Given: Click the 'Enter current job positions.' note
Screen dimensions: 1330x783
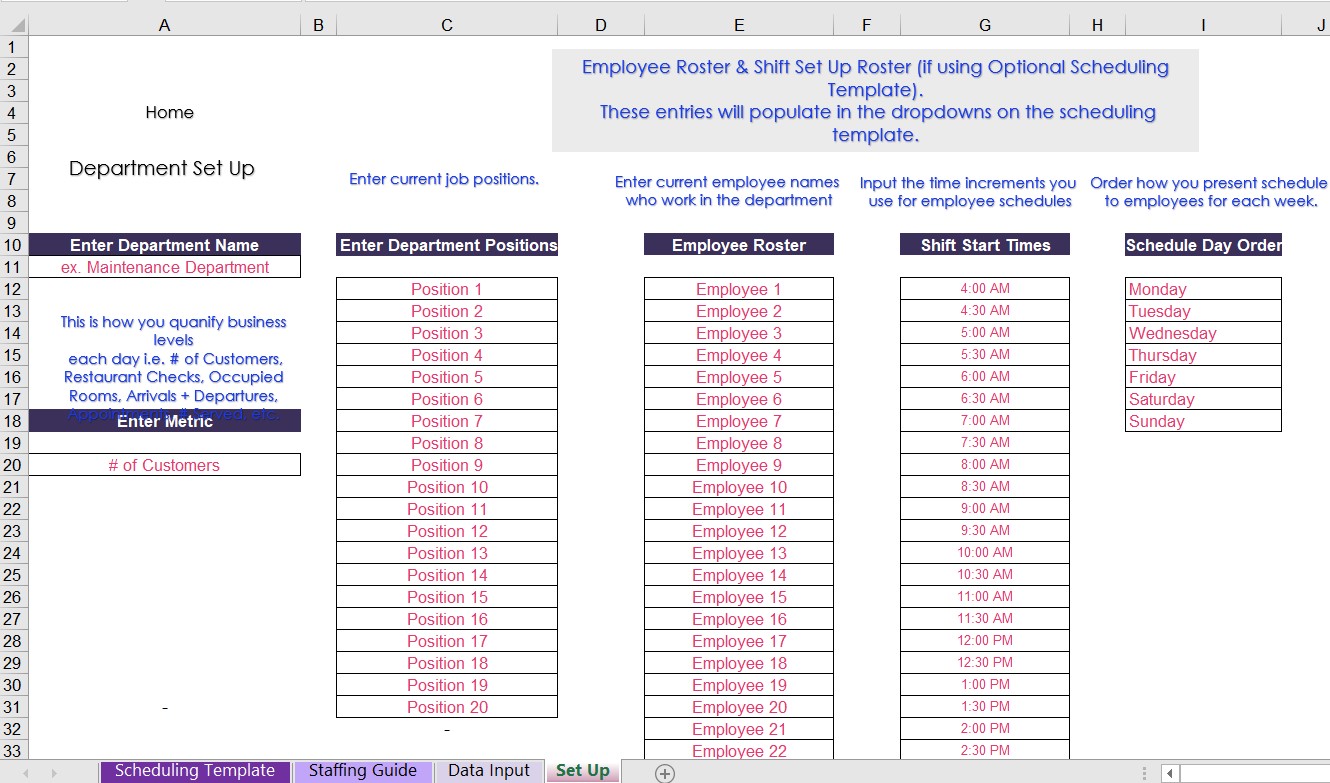Looking at the screenshot, I should (444, 179).
